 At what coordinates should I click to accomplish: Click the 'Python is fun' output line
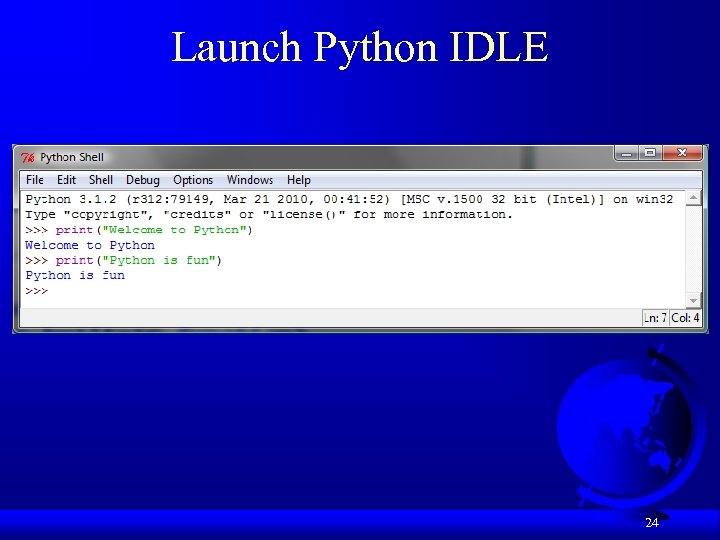click(75, 276)
